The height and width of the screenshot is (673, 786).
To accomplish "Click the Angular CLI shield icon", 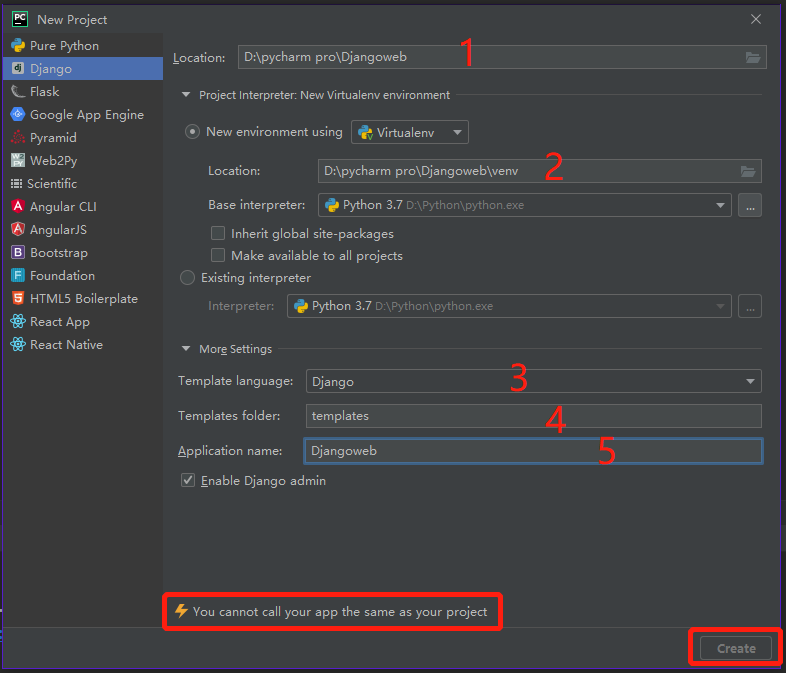I will (18, 206).
